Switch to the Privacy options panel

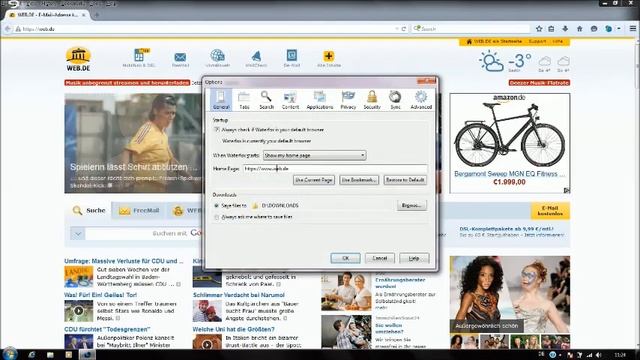[x=348, y=100]
